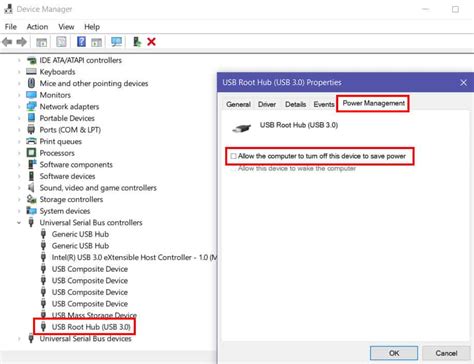Select Storage controllers tree item

pos(71,199)
